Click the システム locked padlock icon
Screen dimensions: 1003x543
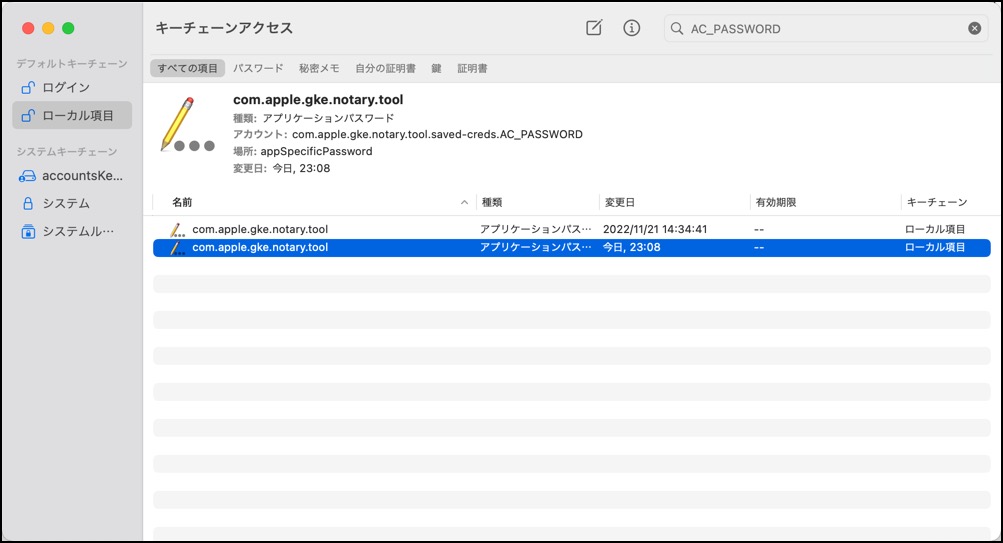(x=28, y=203)
